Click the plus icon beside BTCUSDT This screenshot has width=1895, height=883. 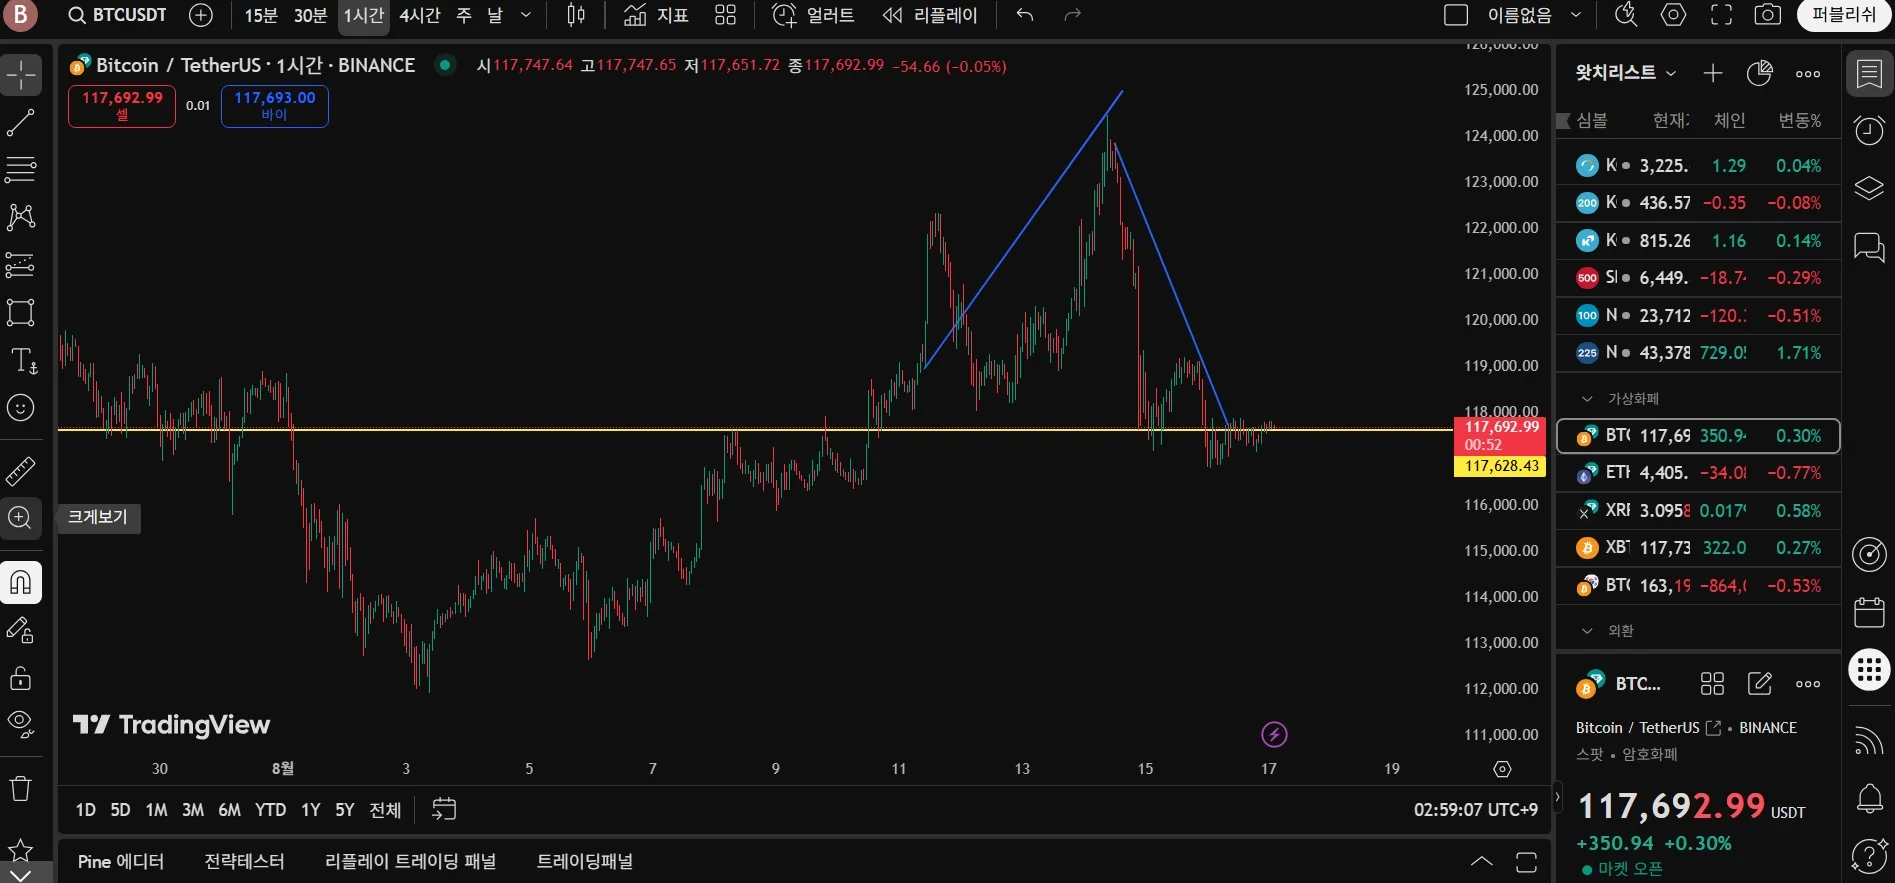coord(201,15)
